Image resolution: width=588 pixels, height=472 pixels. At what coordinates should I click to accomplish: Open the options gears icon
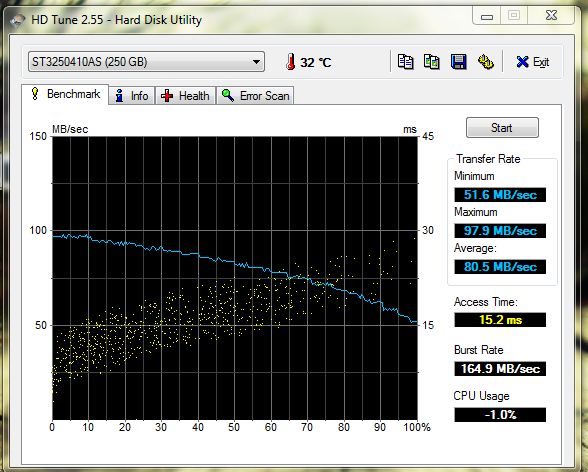click(x=486, y=62)
